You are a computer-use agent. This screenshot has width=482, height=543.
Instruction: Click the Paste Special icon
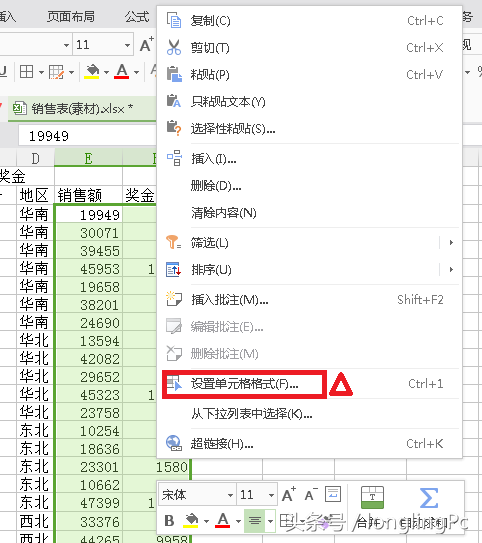174,128
